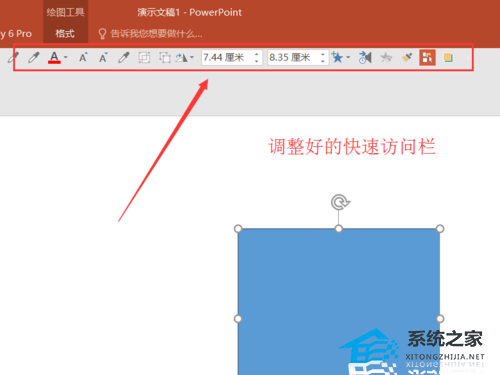500x375 pixels.
Task: Click the top-left resize handle of the rectangle
Action: (x=238, y=229)
